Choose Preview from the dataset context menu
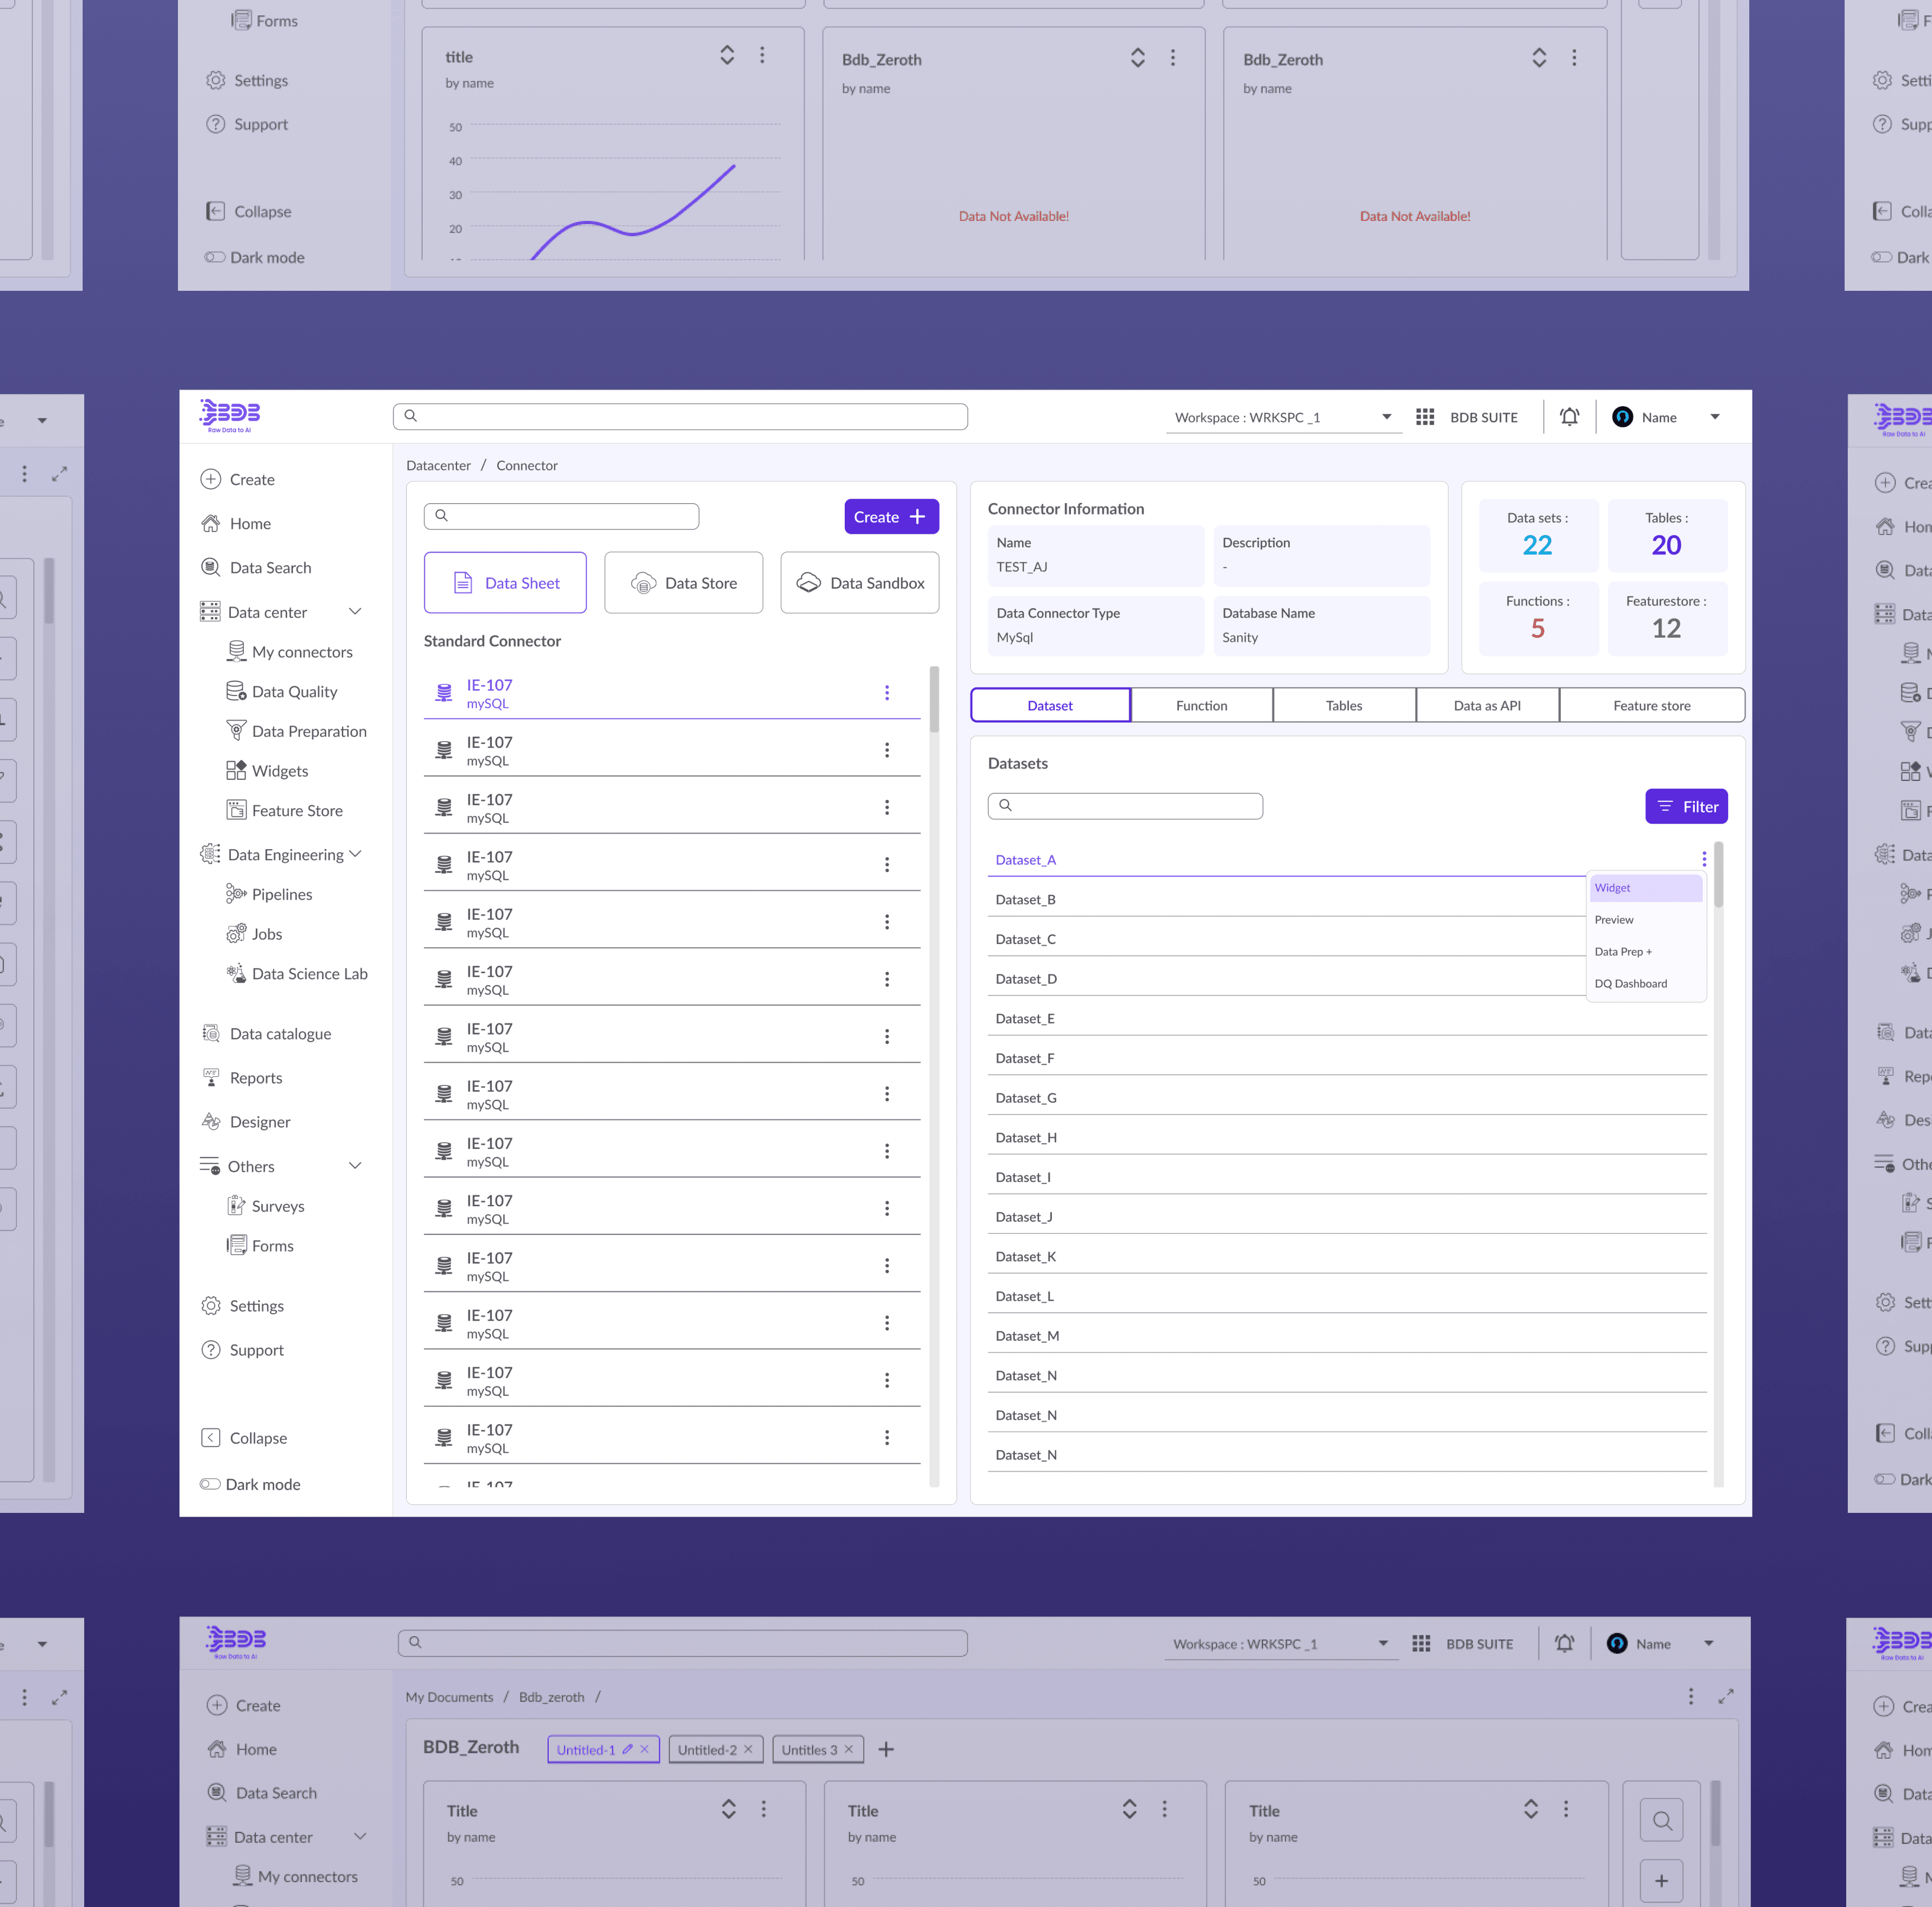Viewport: 1932px width, 1907px height. (1614, 920)
